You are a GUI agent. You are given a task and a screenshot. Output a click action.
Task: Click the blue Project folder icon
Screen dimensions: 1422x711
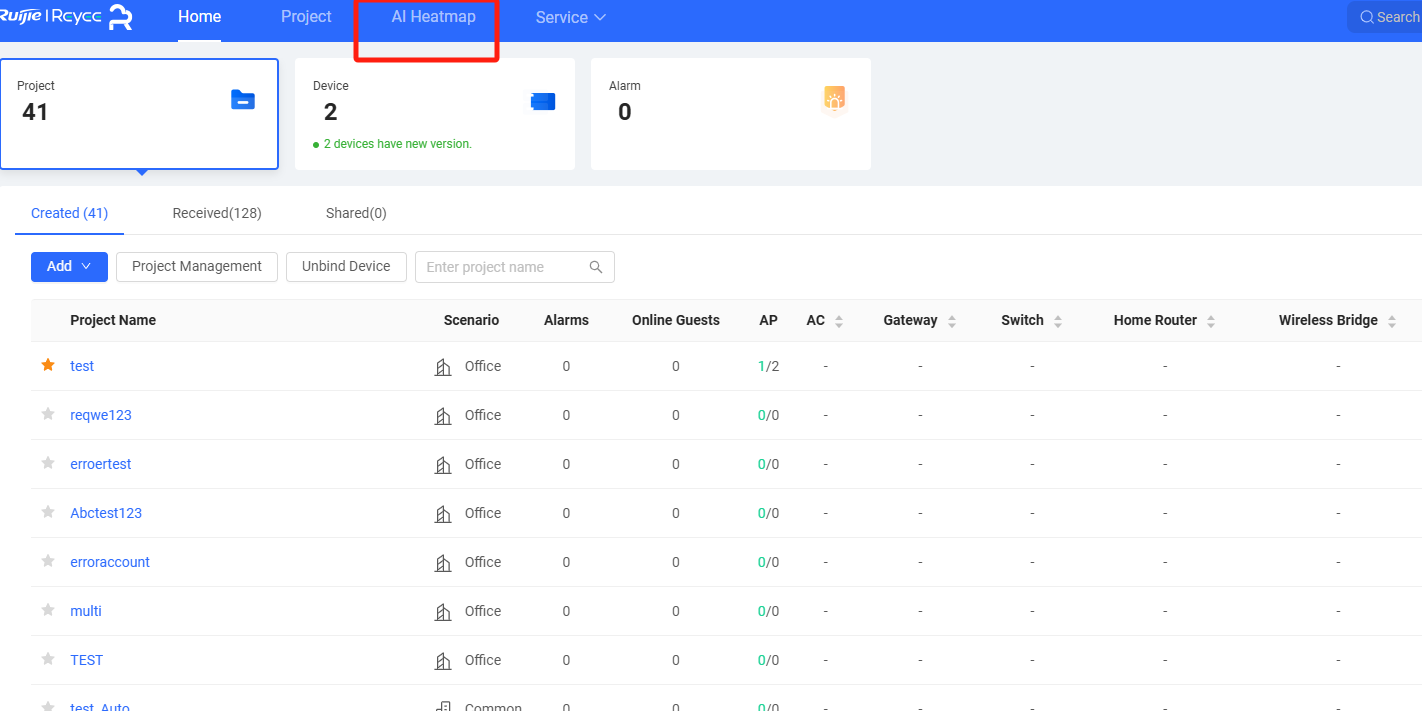[243, 100]
